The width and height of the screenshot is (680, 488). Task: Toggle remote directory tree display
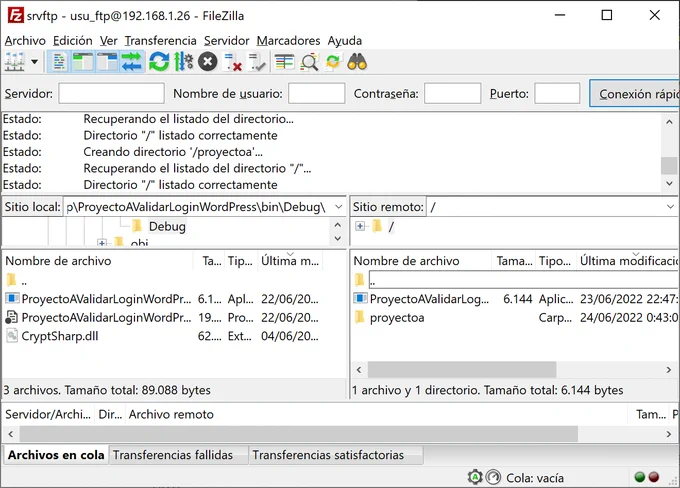(107, 62)
